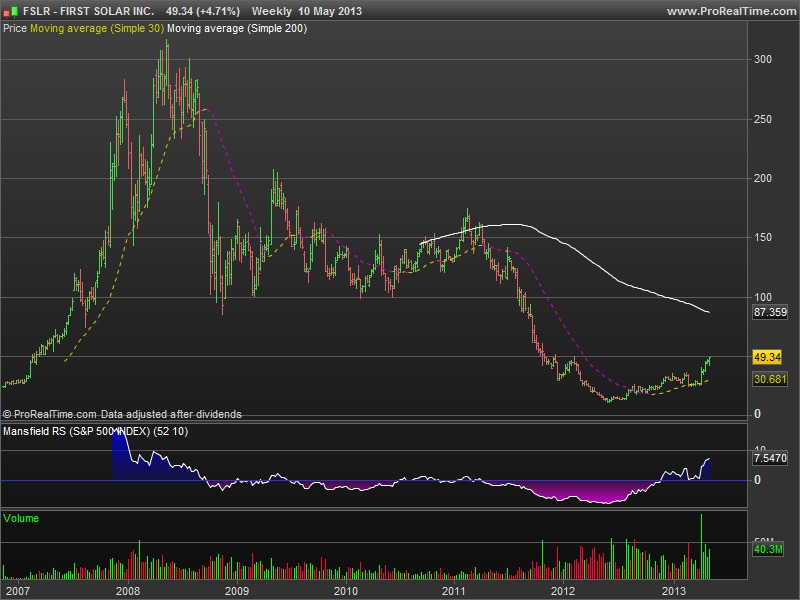Select the Price indicator label

(x=15, y=29)
